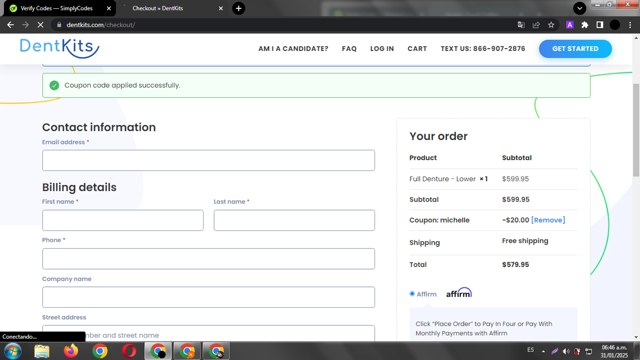Click the Free shipping text
Viewport: 640px width, 360px height.
(x=525, y=241)
